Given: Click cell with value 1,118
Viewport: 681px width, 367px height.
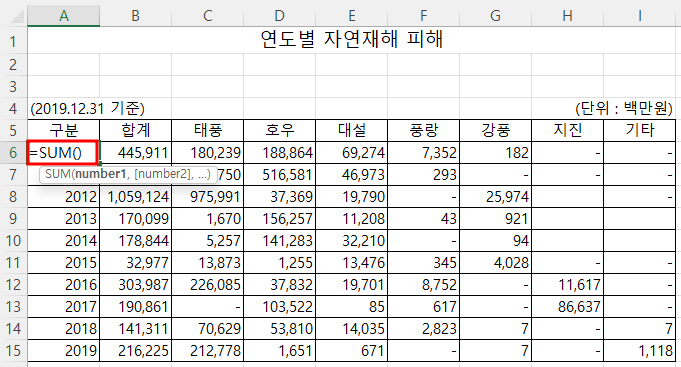Looking at the screenshot, I should [x=640, y=350].
